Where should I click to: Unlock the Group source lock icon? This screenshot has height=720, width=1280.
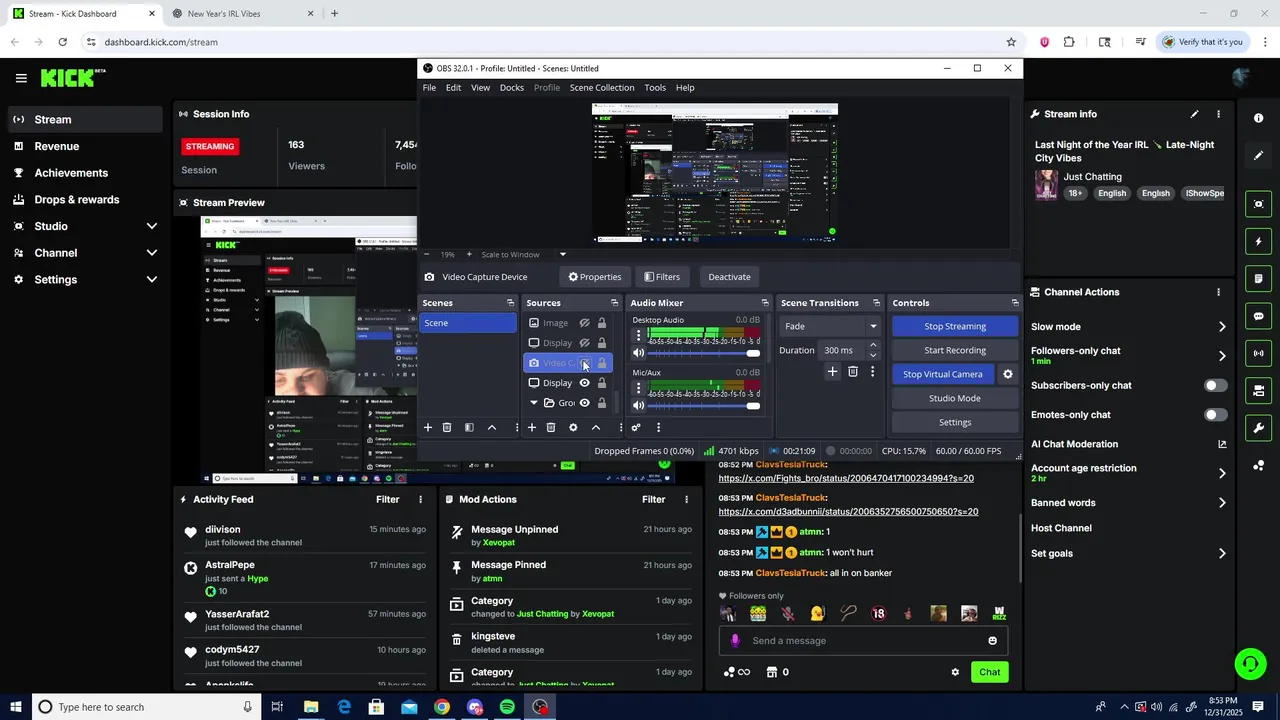(x=602, y=403)
